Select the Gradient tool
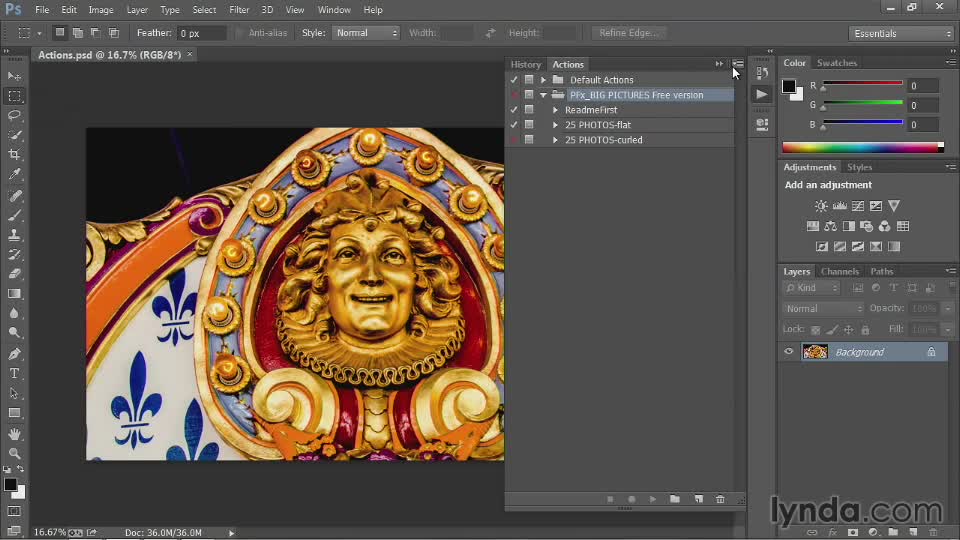Image resolution: width=960 pixels, height=540 pixels. point(14,294)
